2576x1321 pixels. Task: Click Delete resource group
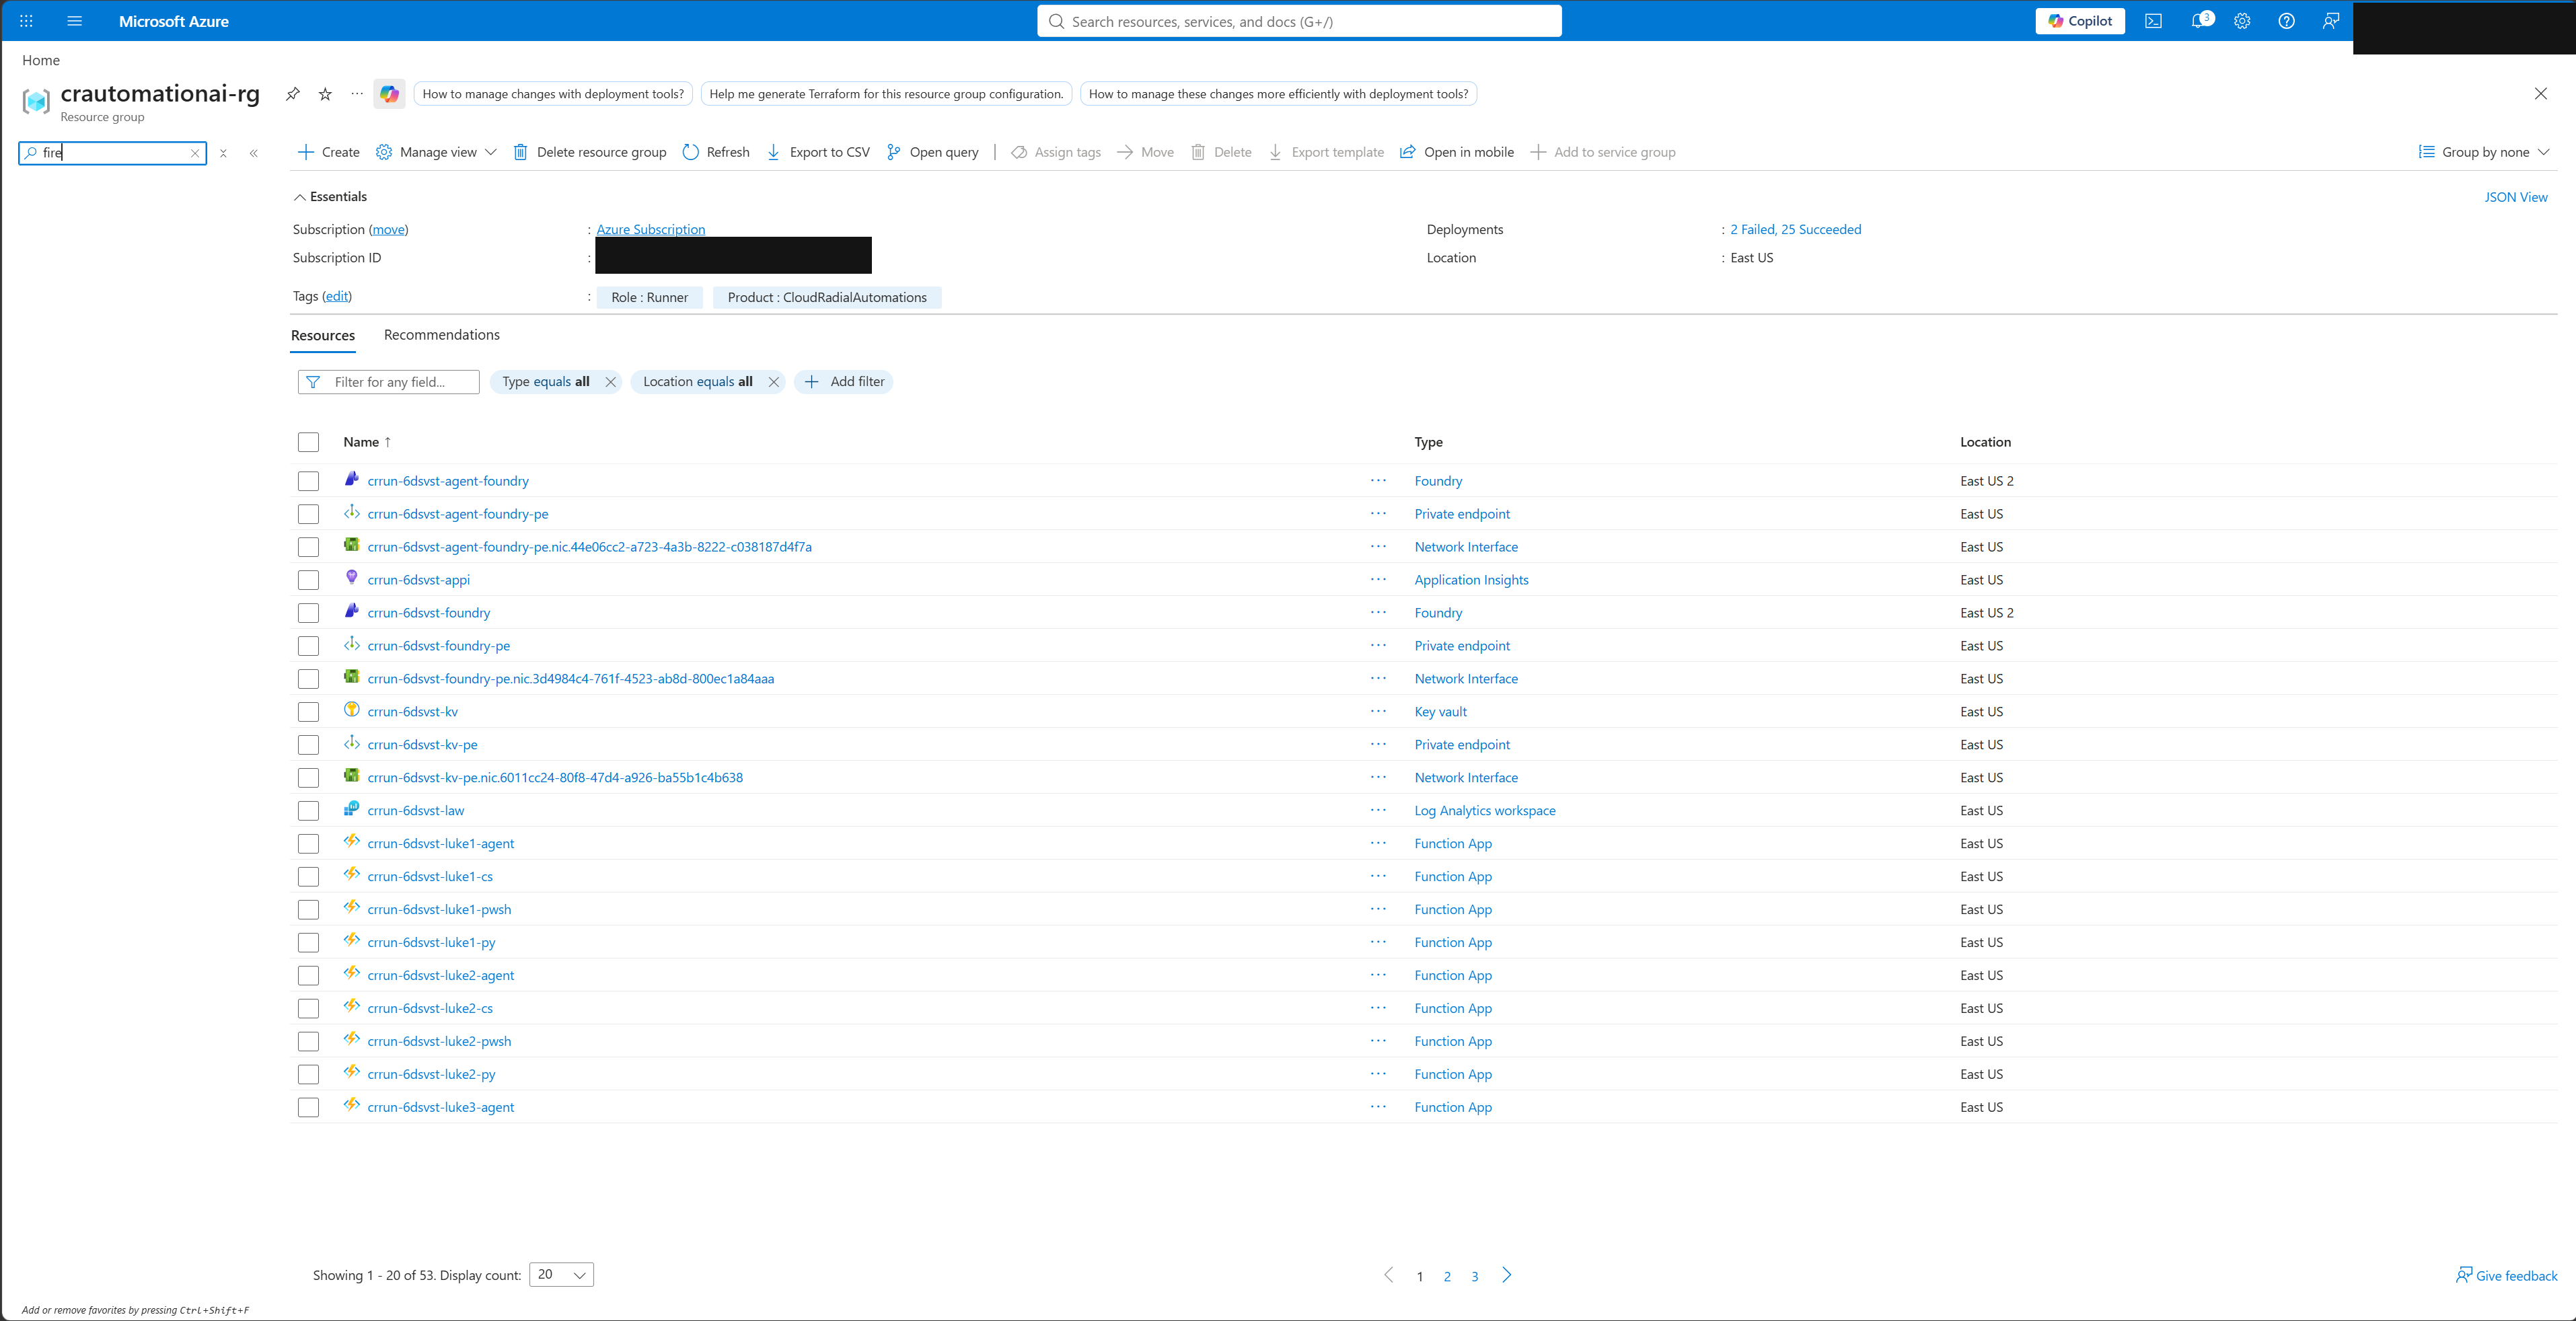coord(590,152)
